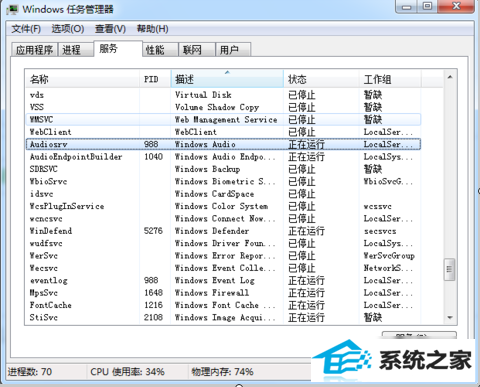Select the VSS service row
Image resolution: width=480 pixels, height=387 pixels.
(223, 107)
